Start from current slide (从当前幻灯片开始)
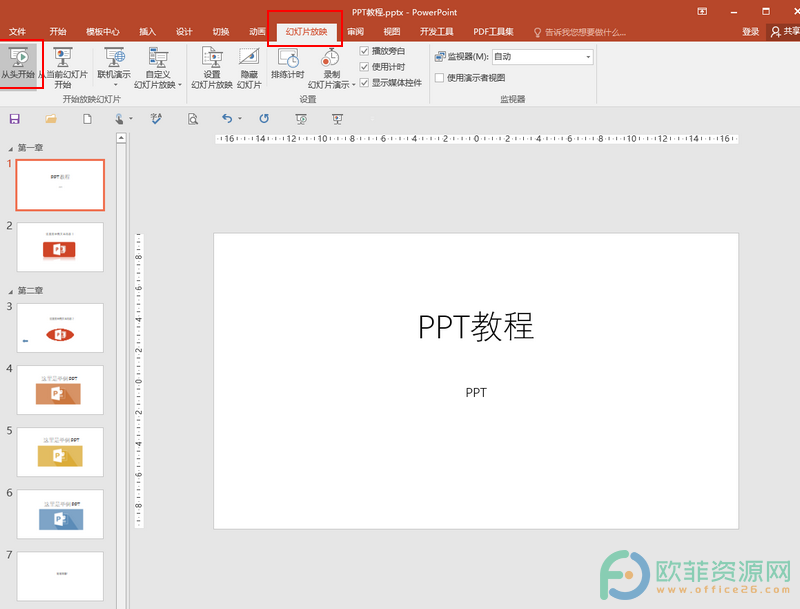This screenshot has height=609, width=800. point(63,68)
